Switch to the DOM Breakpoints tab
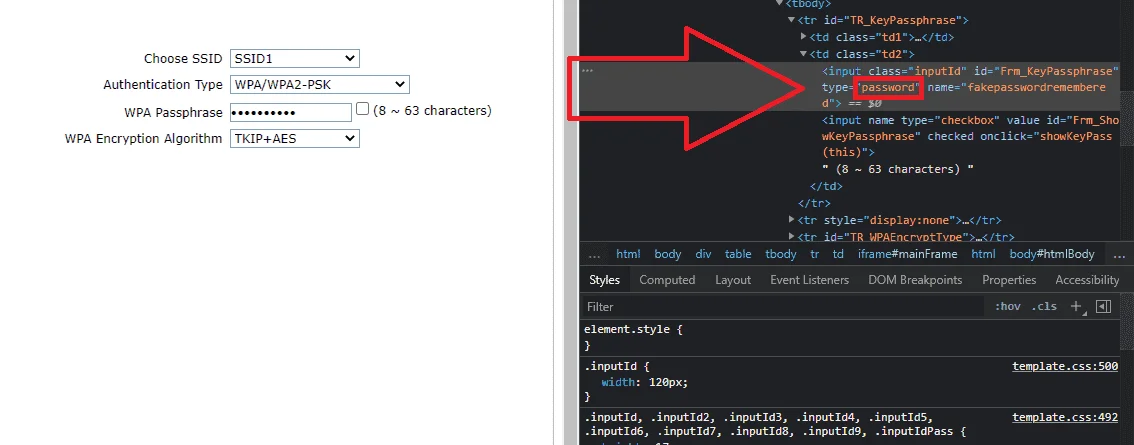This screenshot has height=445, width=1134. (915, 280)
